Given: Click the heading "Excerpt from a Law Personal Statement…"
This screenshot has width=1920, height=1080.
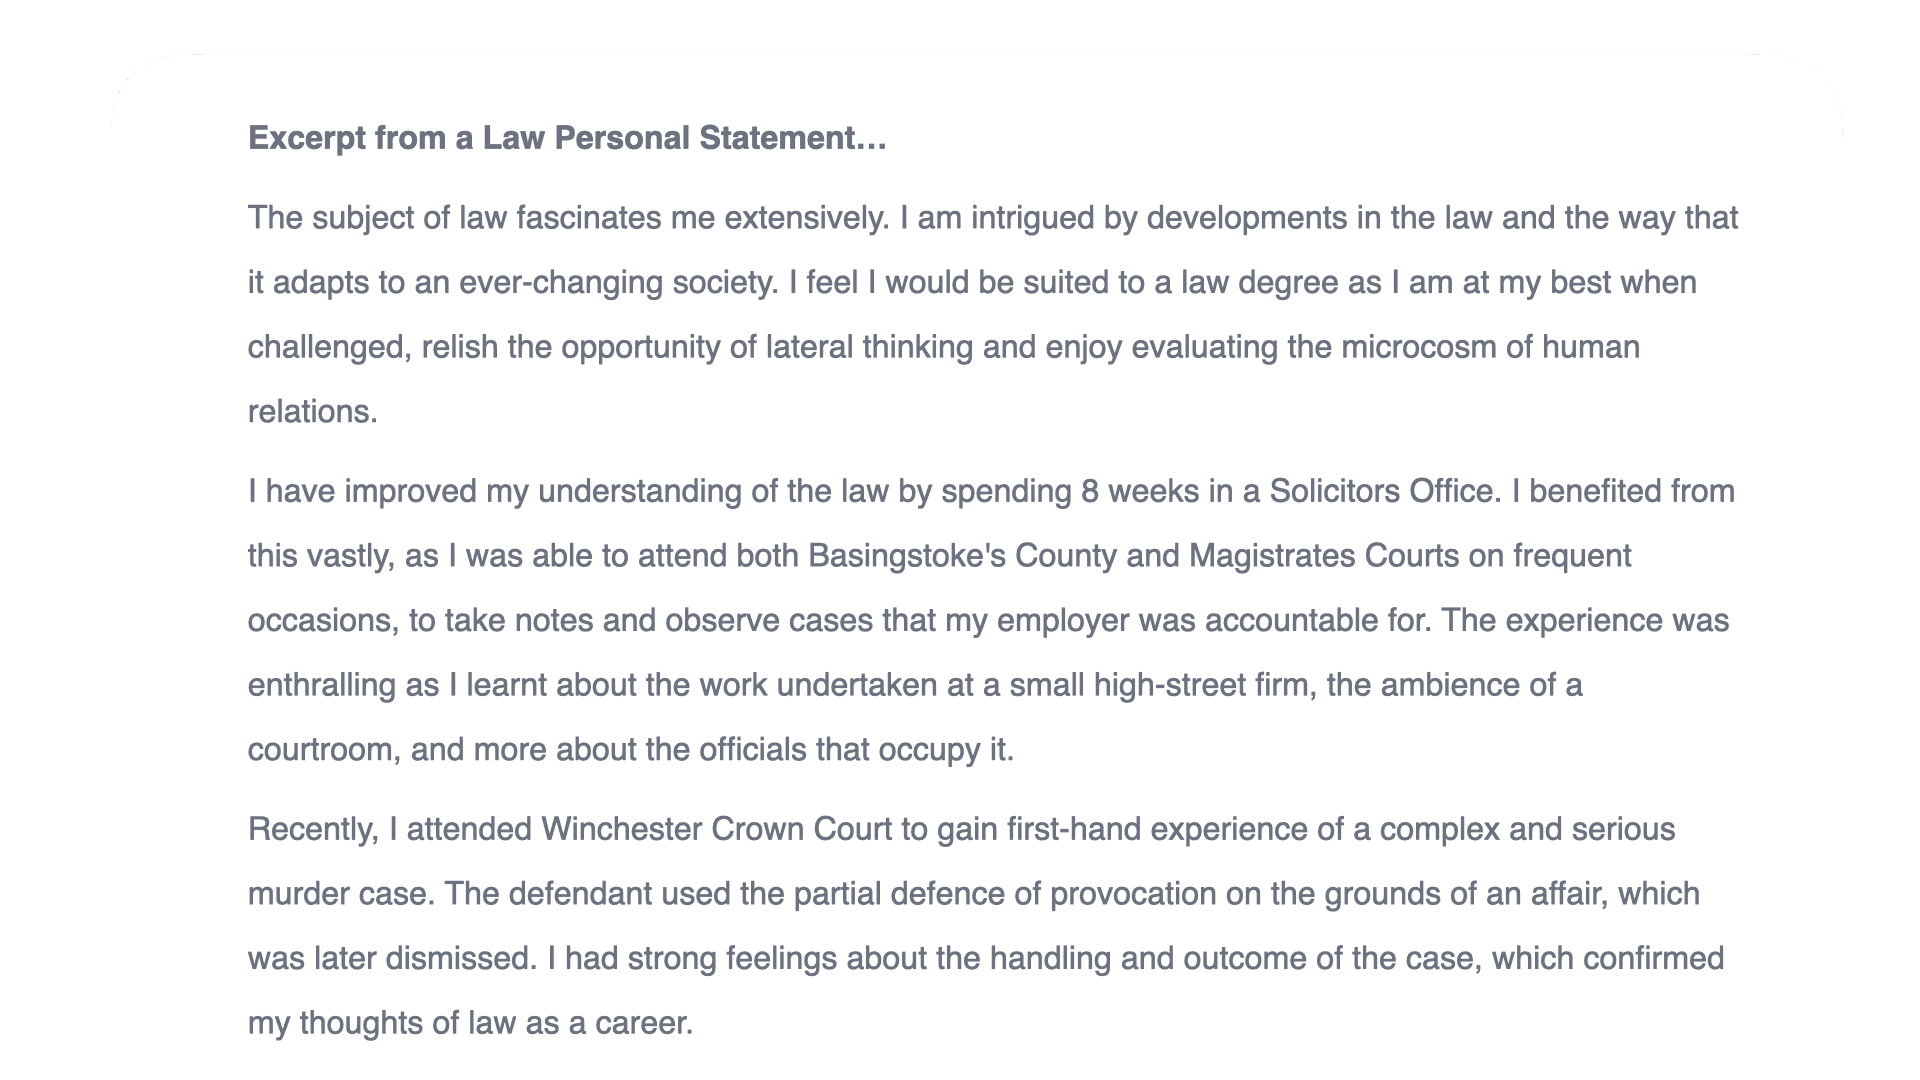Looking at the screenshot, I should click(x=567, y=138).
